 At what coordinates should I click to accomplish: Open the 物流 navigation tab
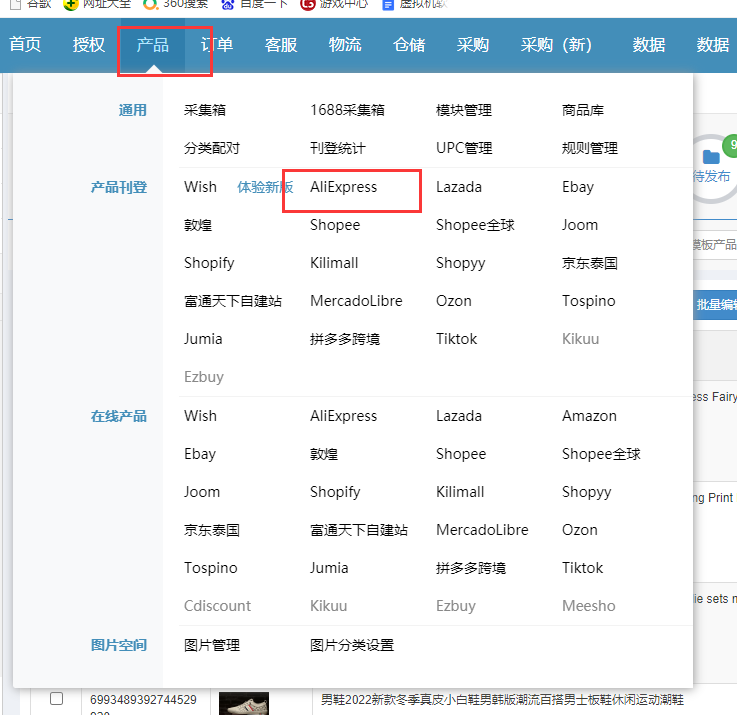point(345,45)
